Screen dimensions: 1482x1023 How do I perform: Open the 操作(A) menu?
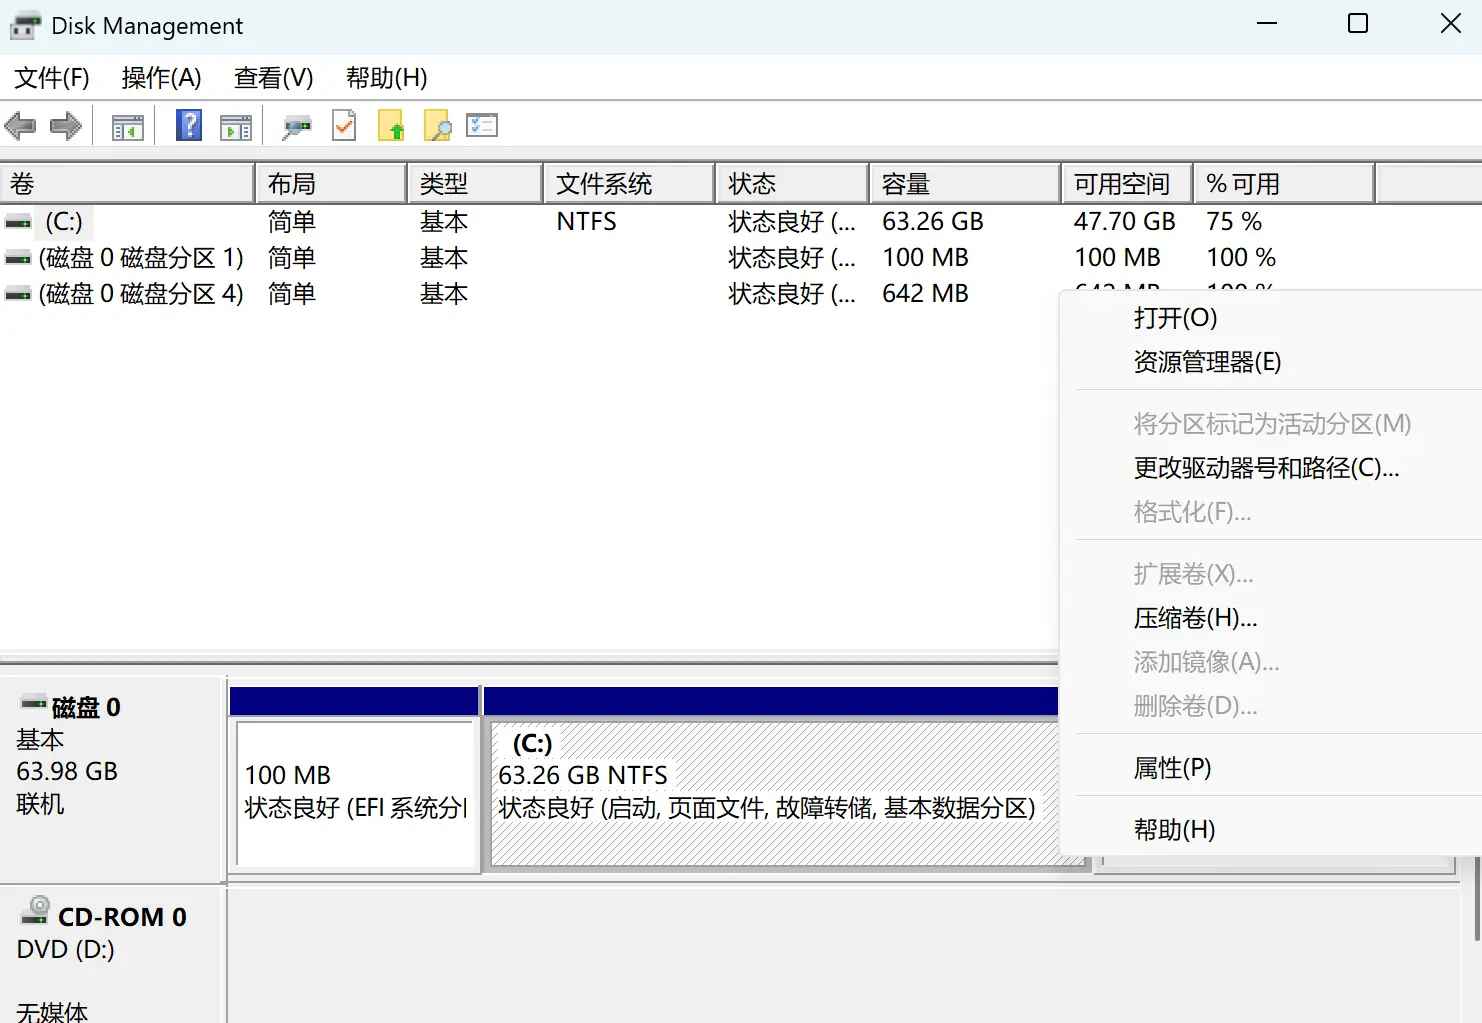coord(161,78)
